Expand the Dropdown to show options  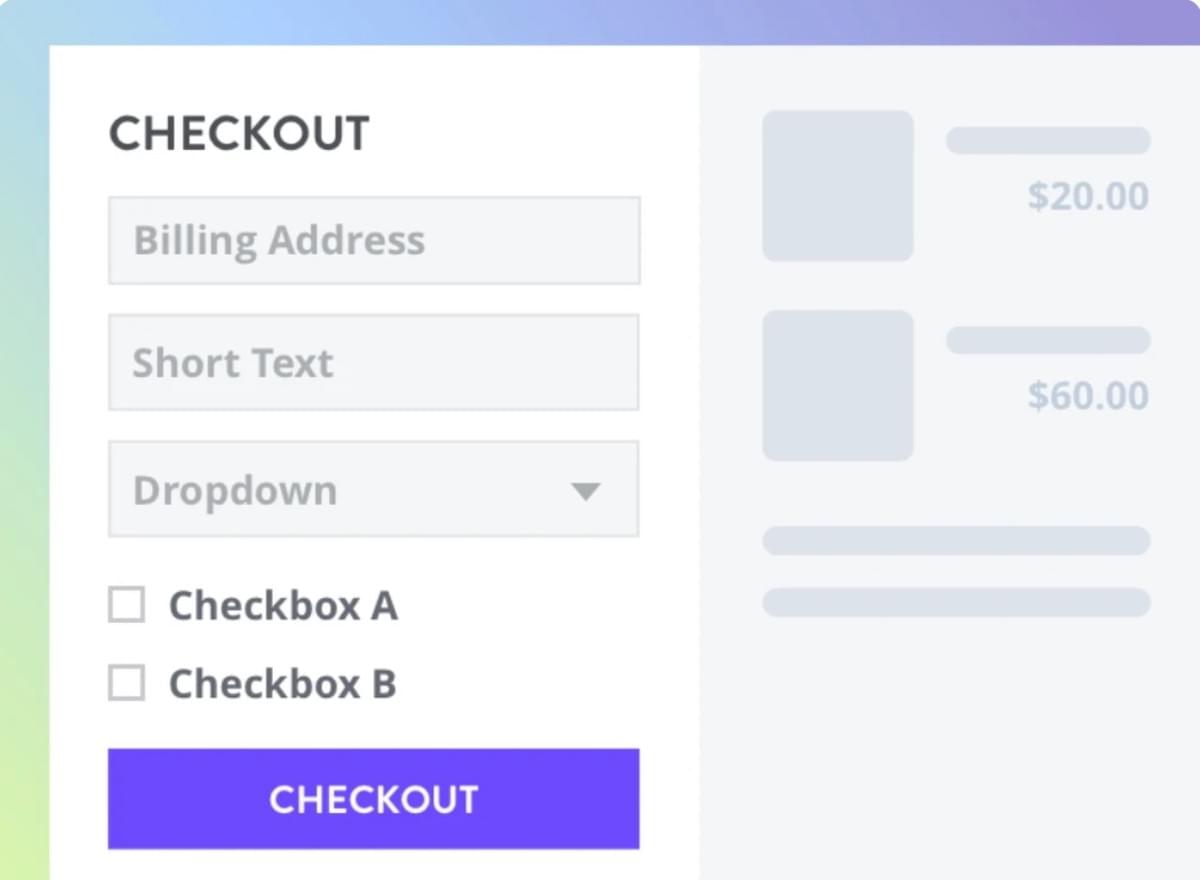tap(373, 489)
